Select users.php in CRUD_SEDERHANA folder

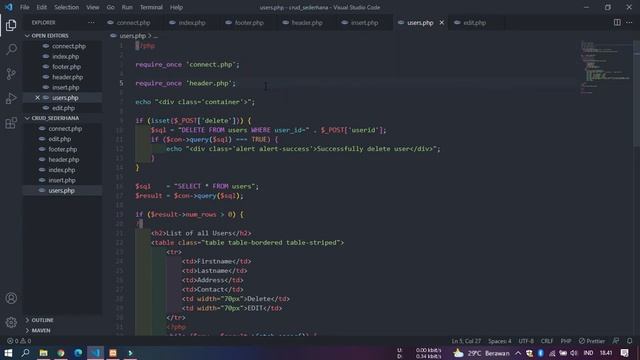tap(62, 191)
